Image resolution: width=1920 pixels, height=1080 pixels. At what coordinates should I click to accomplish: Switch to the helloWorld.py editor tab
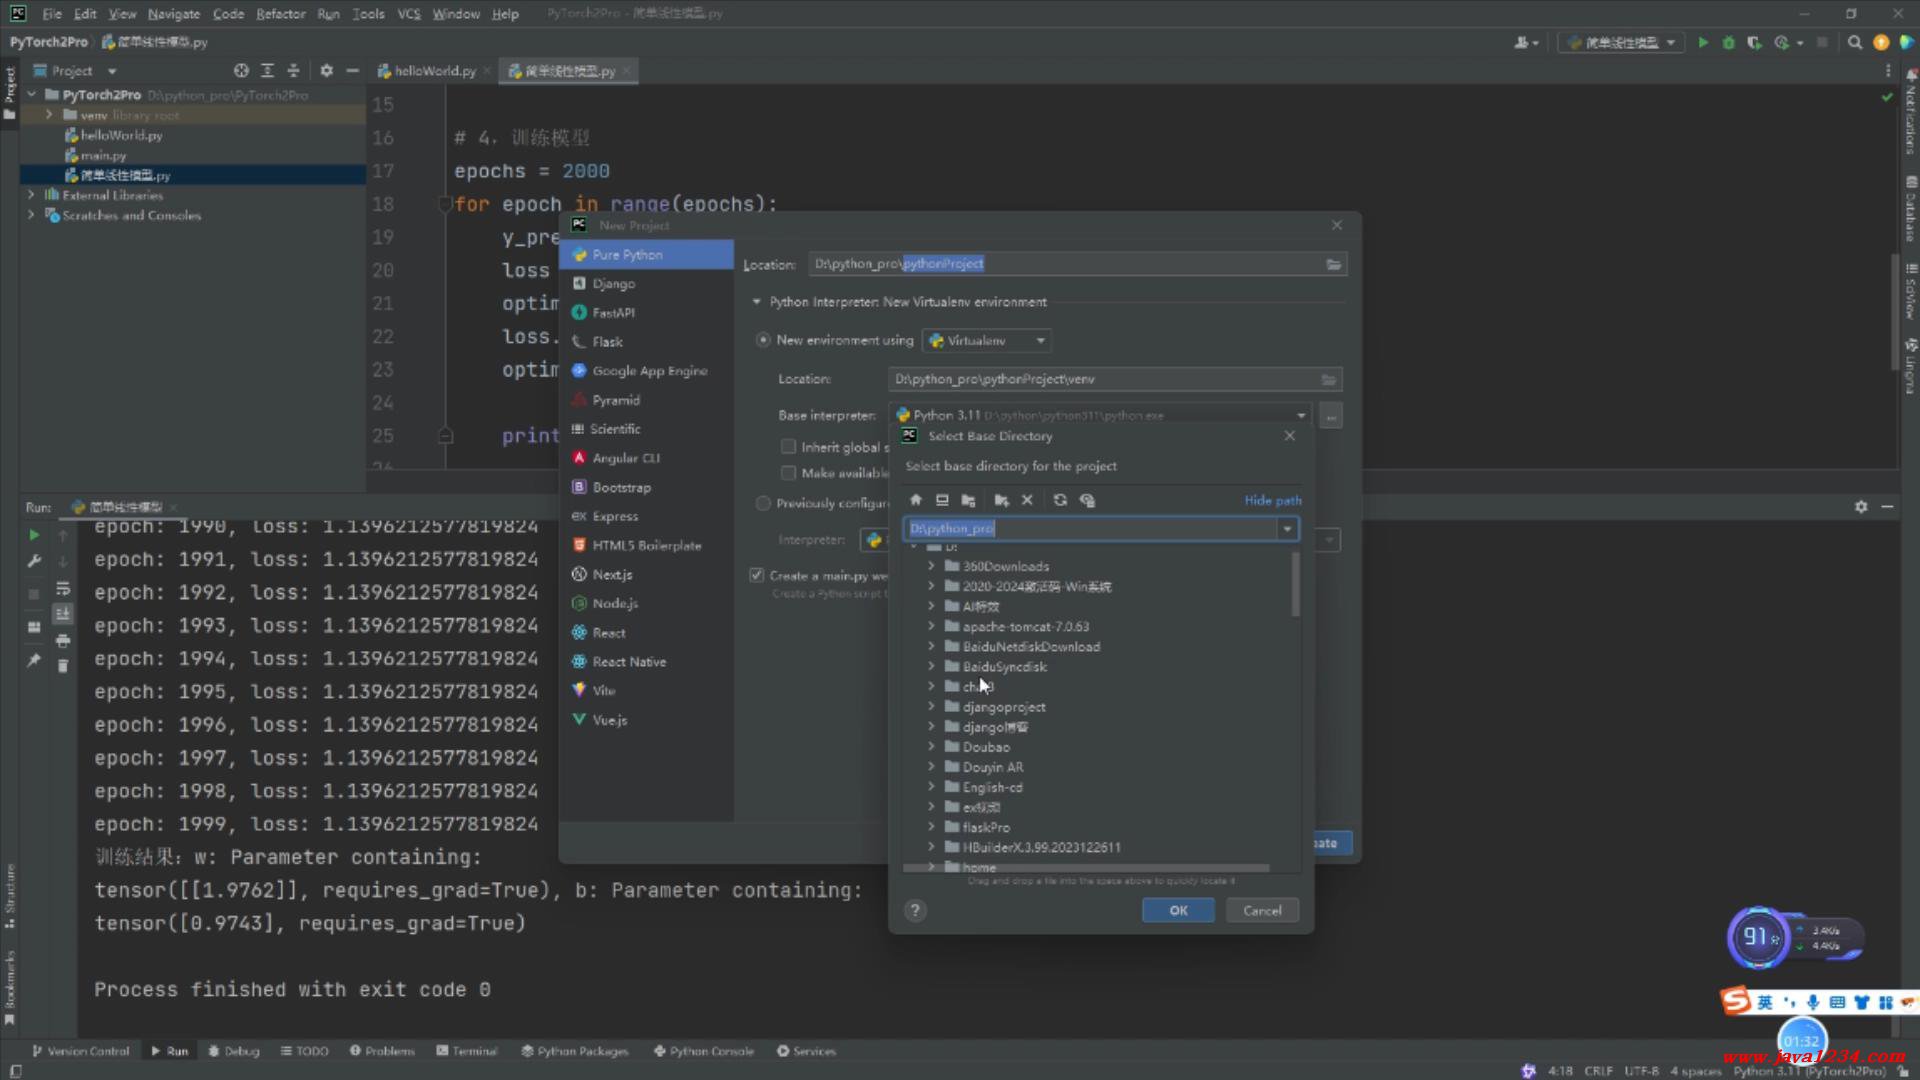tap(434, 71)
